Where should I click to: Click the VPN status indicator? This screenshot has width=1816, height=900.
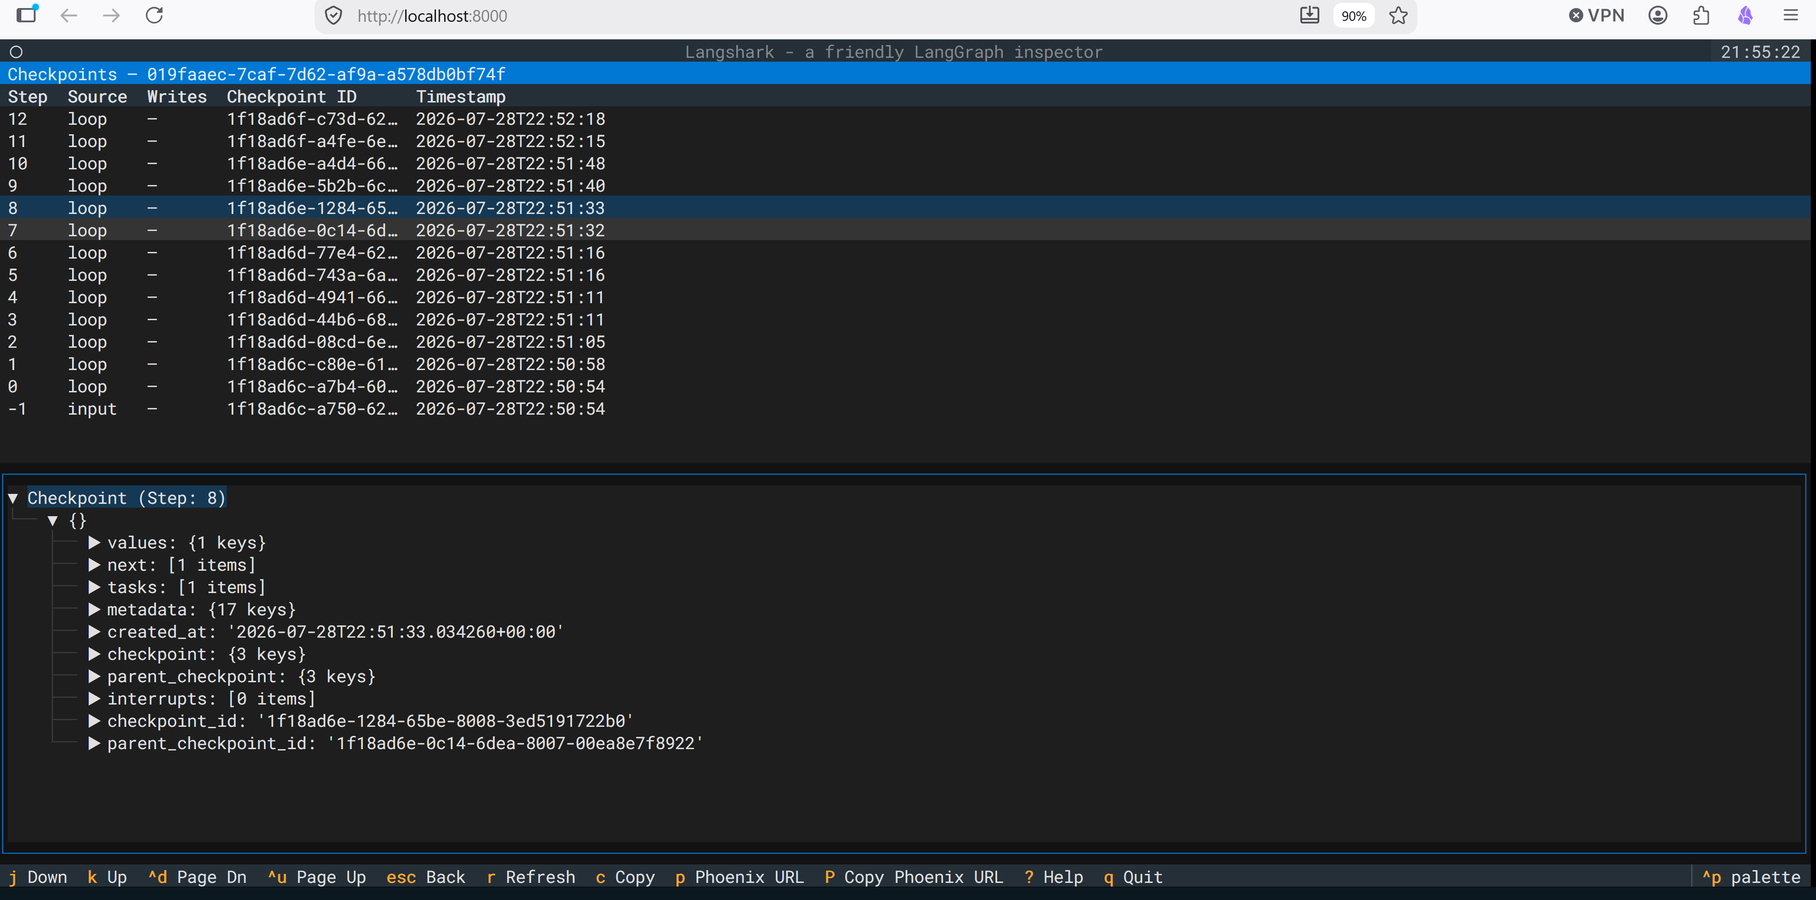pos(1596,15)
